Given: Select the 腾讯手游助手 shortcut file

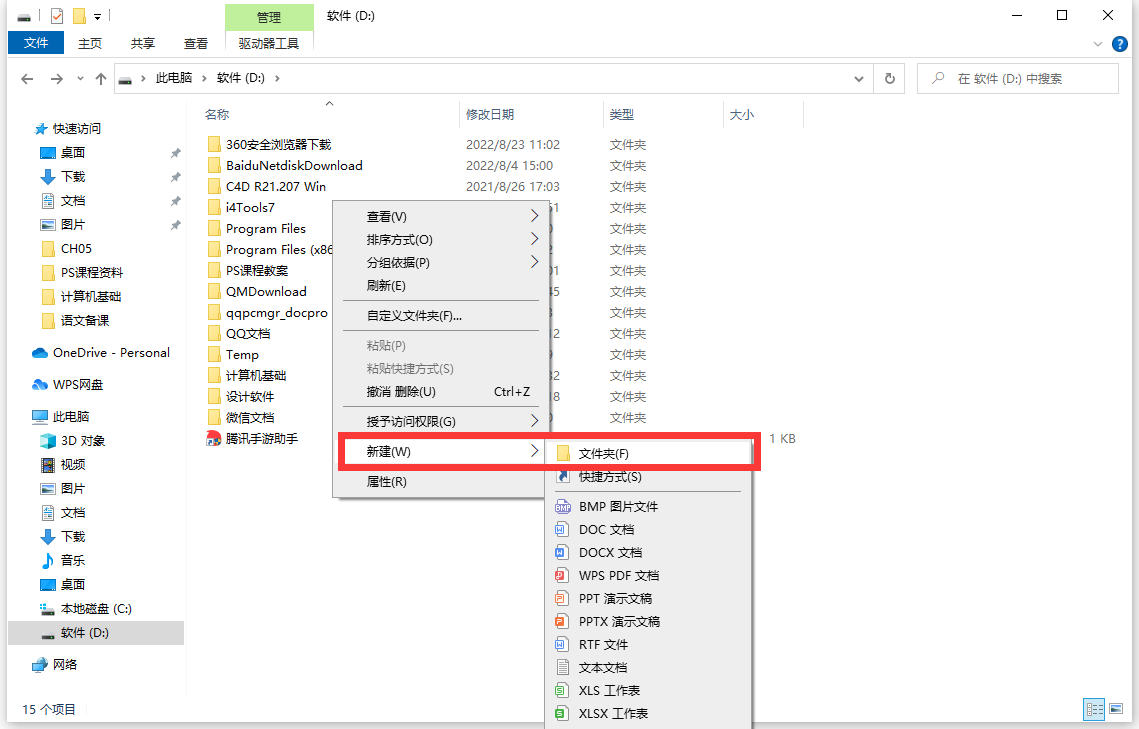Looking at the screenshot, I should coord(261,438).
